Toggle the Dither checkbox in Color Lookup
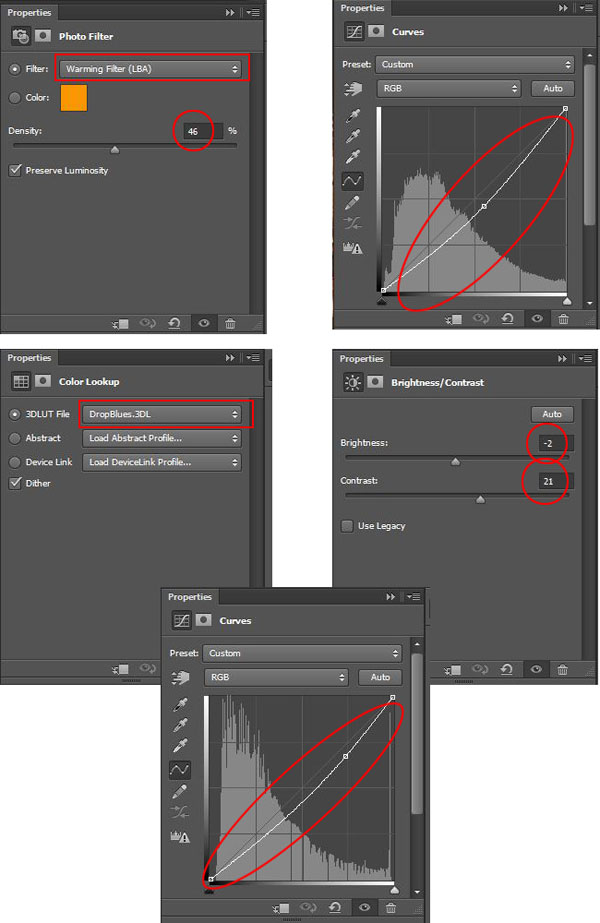 [15, 483]
